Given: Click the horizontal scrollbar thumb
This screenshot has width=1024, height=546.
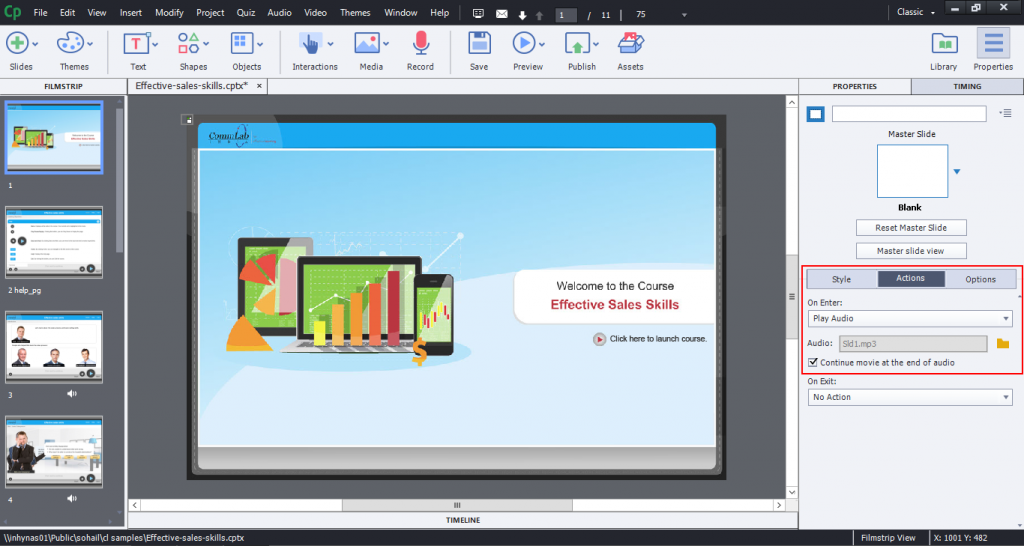Looking at the screenshot, I should point(457,505).
